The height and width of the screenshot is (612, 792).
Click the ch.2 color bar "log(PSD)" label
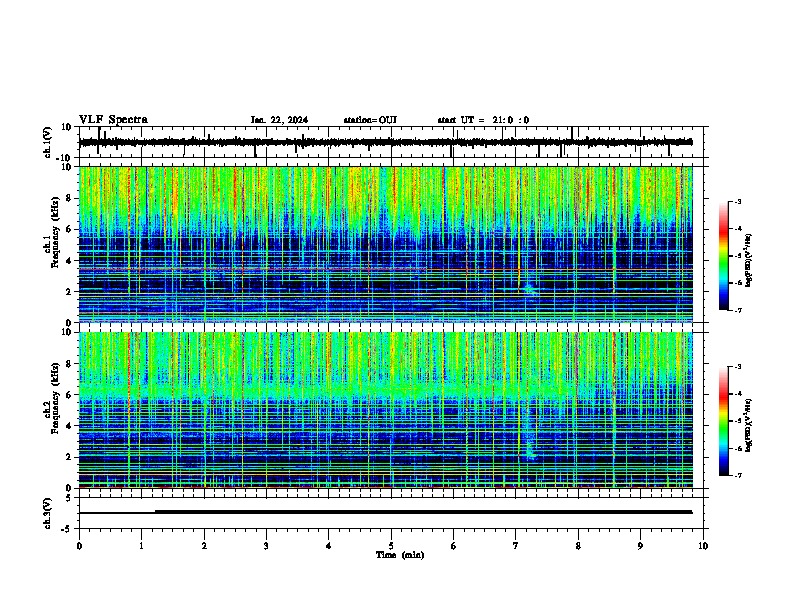coord(749,425)
